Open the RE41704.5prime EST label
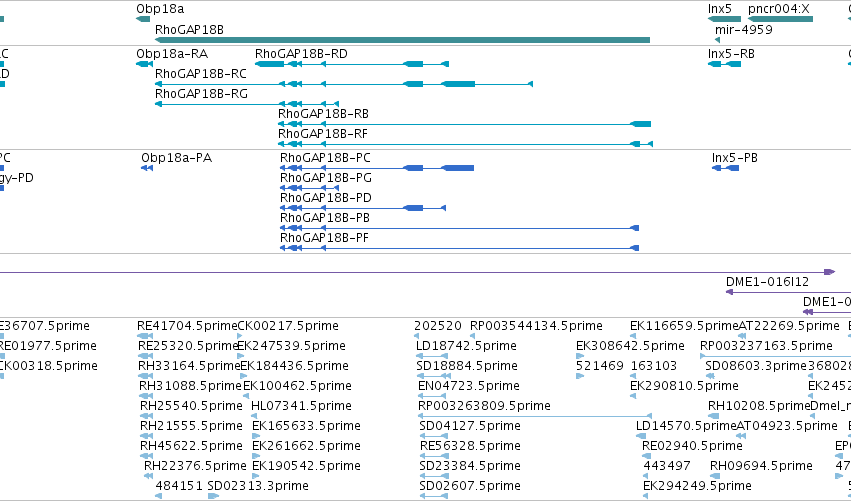This screenshot has height=501, width=851. click(x=187, y=326)
